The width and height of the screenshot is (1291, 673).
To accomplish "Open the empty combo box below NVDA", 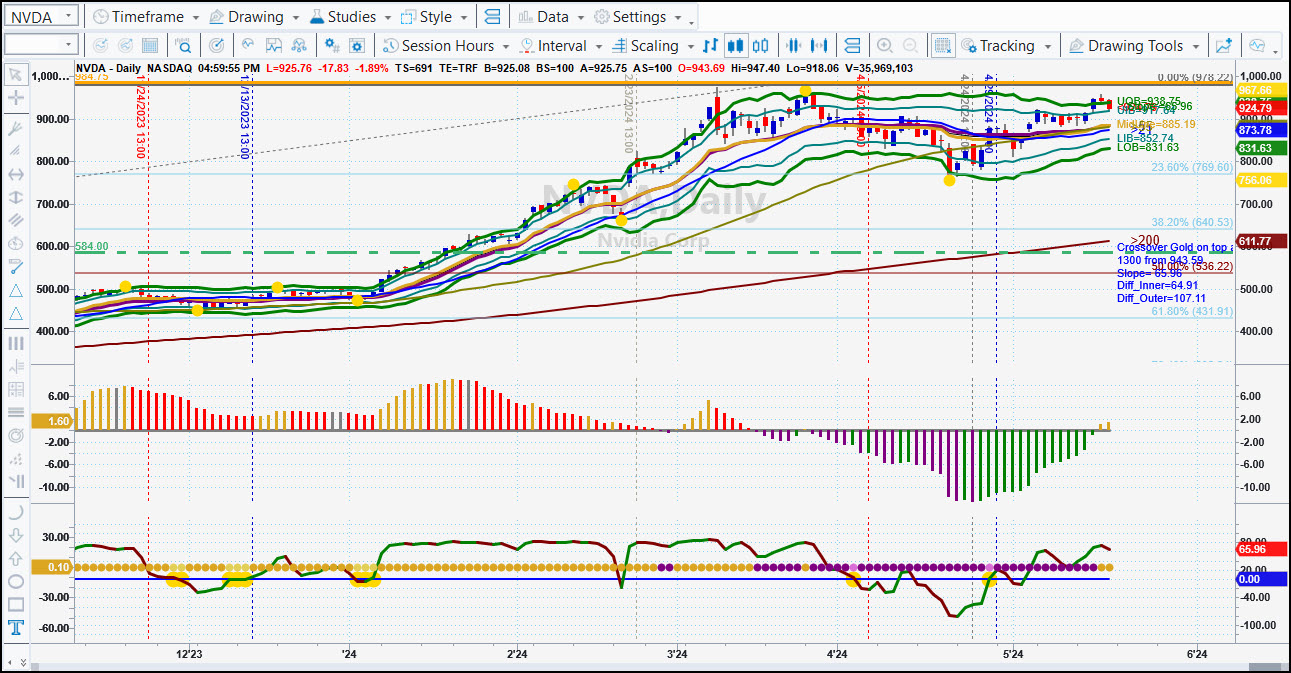I will pos(40,44).
